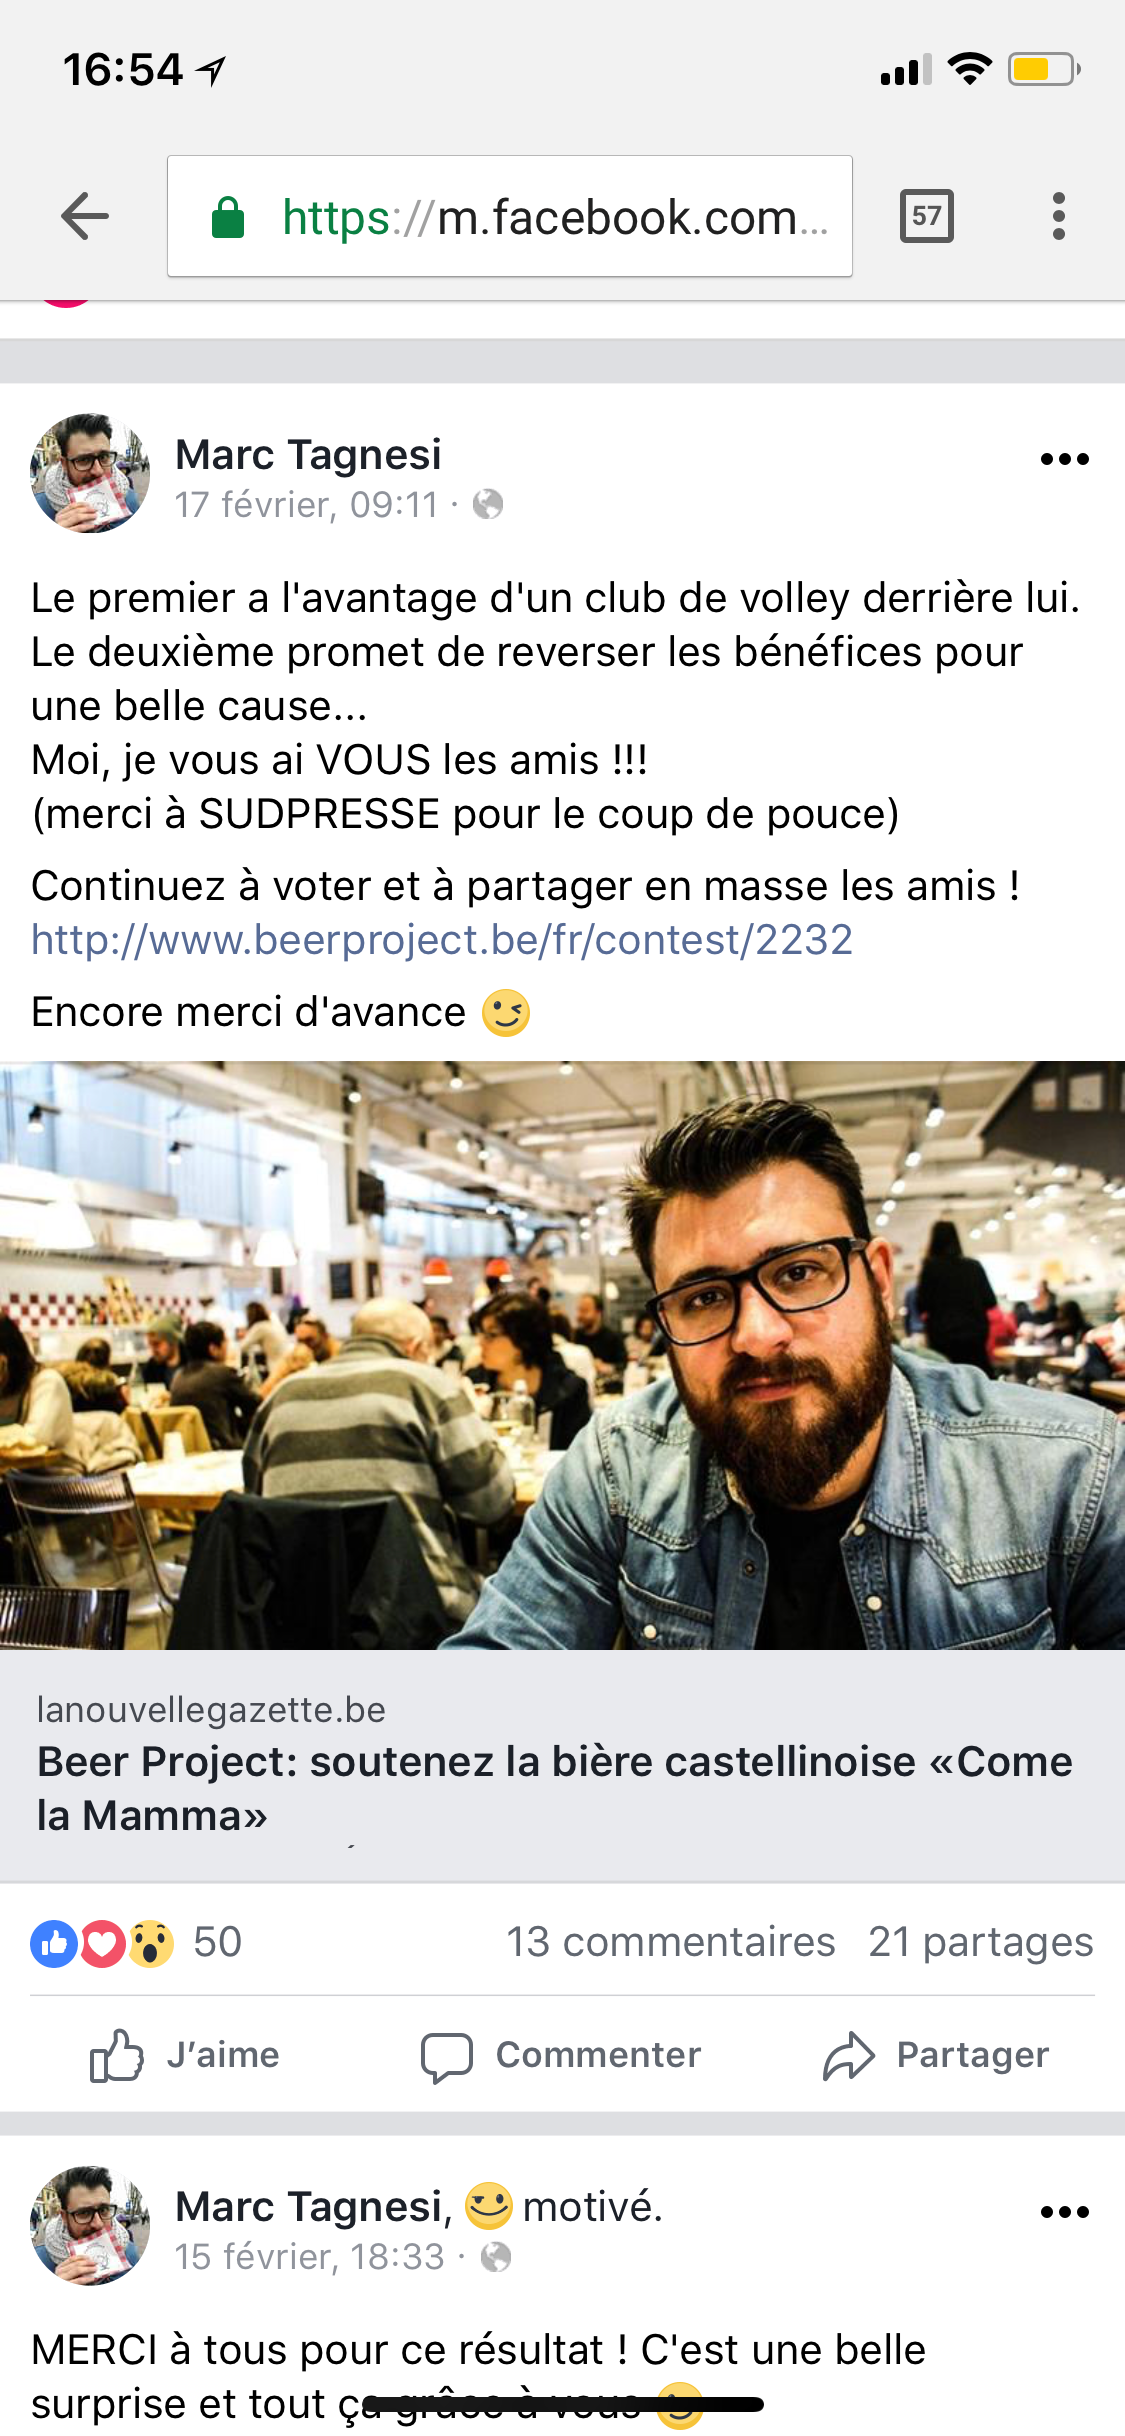Open the browser three-dot menu
This screenshot has width=1125, height=2436.
(x=1059, y=216)
